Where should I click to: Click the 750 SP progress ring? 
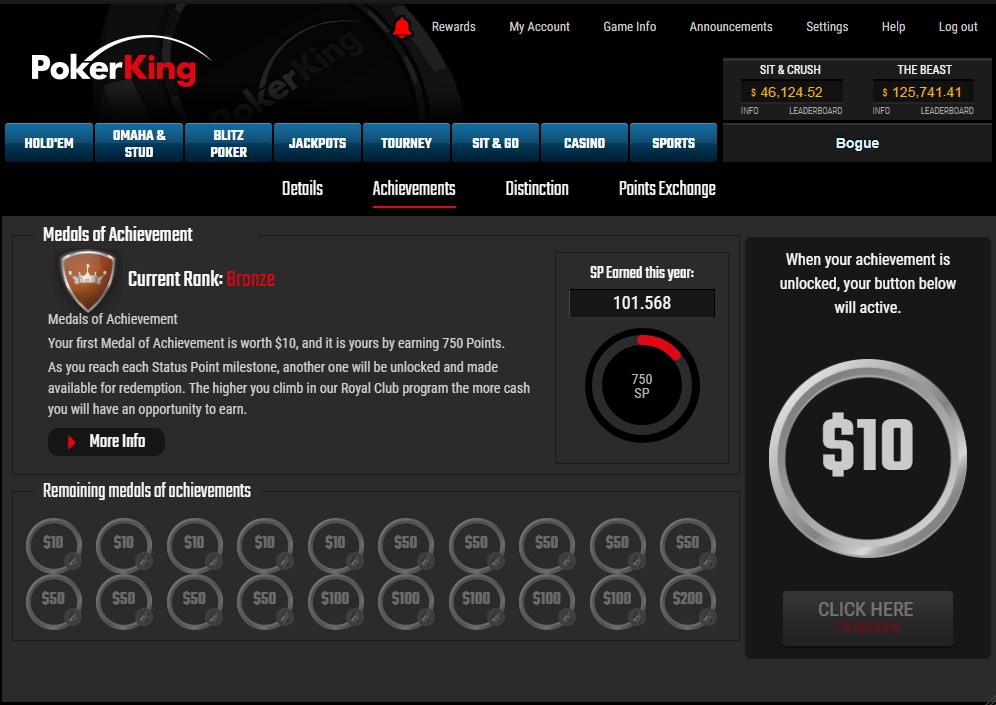coord(641,386)
